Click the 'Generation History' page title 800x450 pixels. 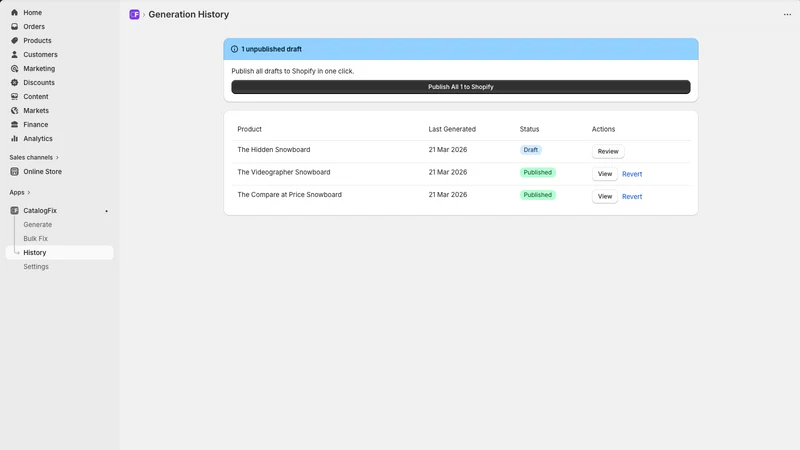pos(189,14)
